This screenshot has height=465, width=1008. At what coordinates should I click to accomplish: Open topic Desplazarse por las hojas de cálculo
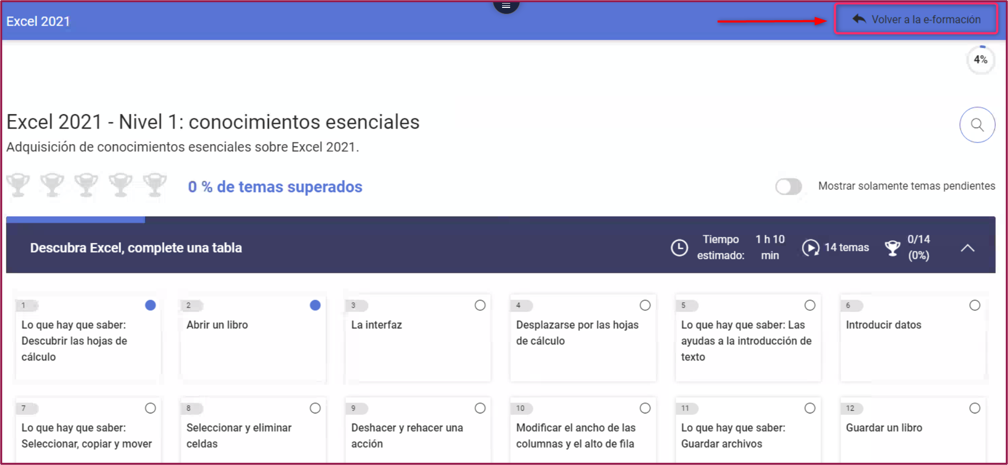pyautogui.click(x=583, y=338)
